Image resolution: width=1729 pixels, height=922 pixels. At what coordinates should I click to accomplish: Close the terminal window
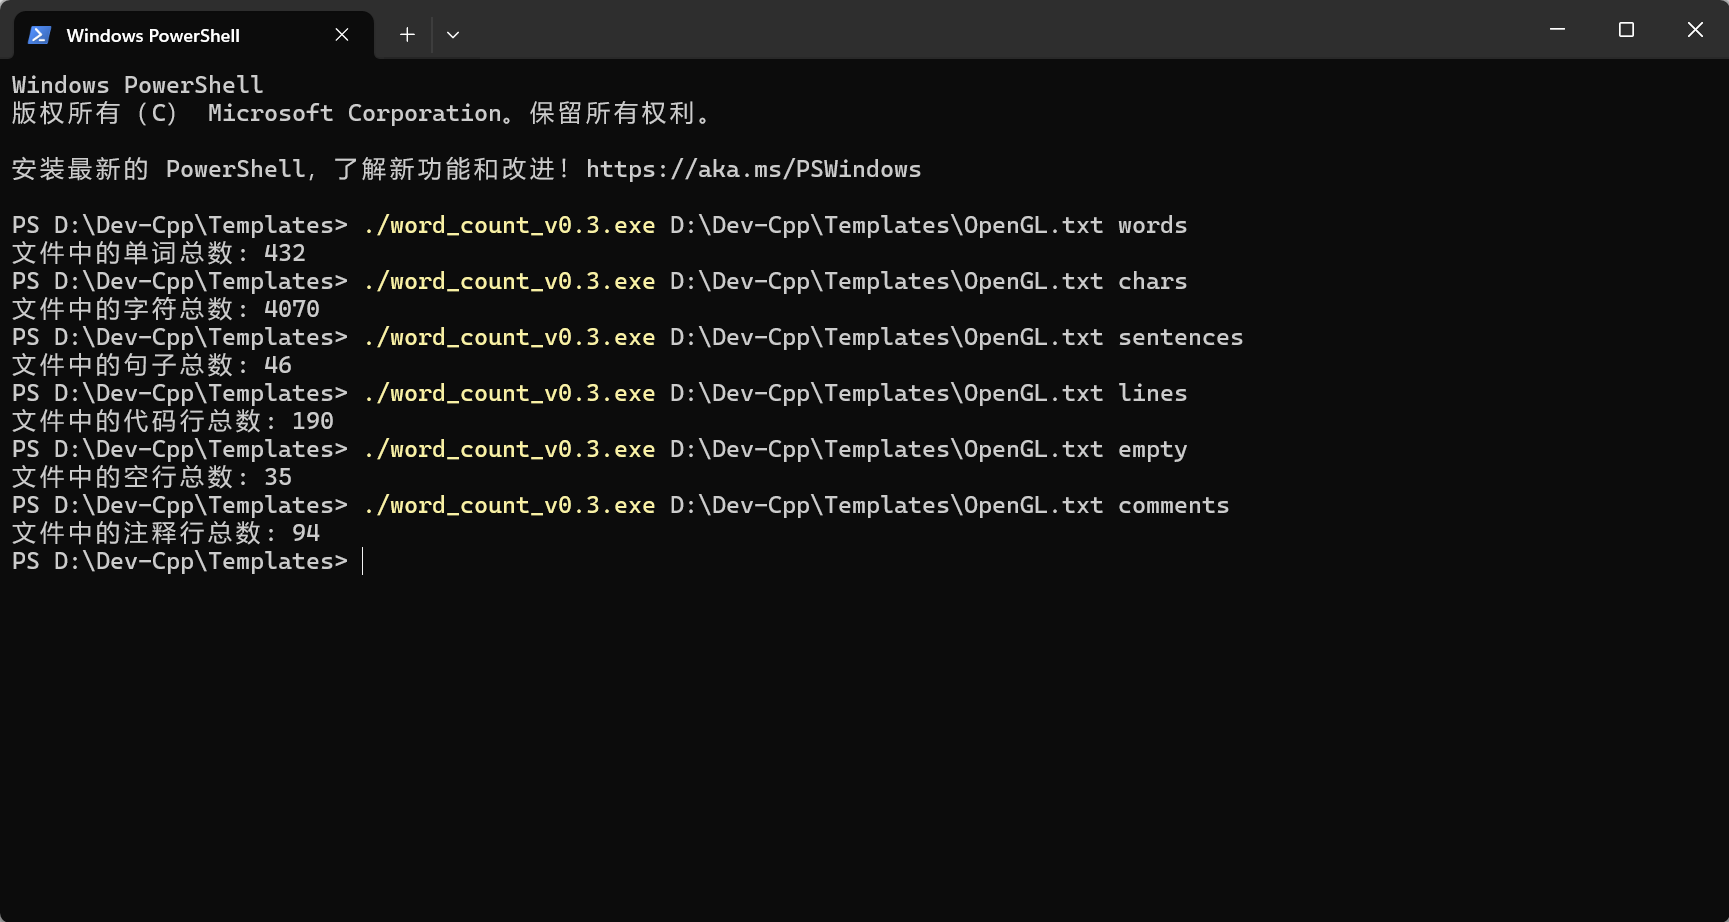pos(1695,30)
